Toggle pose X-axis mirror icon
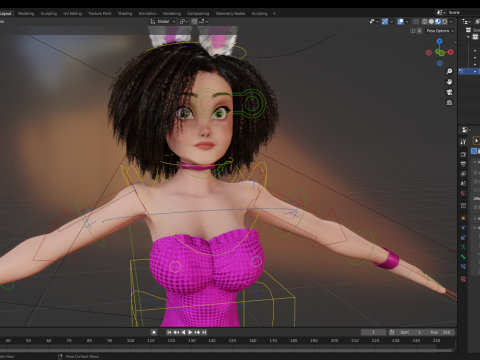 click(419, 31)
